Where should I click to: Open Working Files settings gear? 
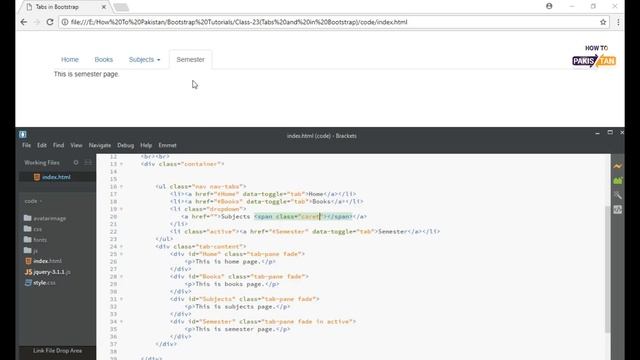(x=76, y=162)
